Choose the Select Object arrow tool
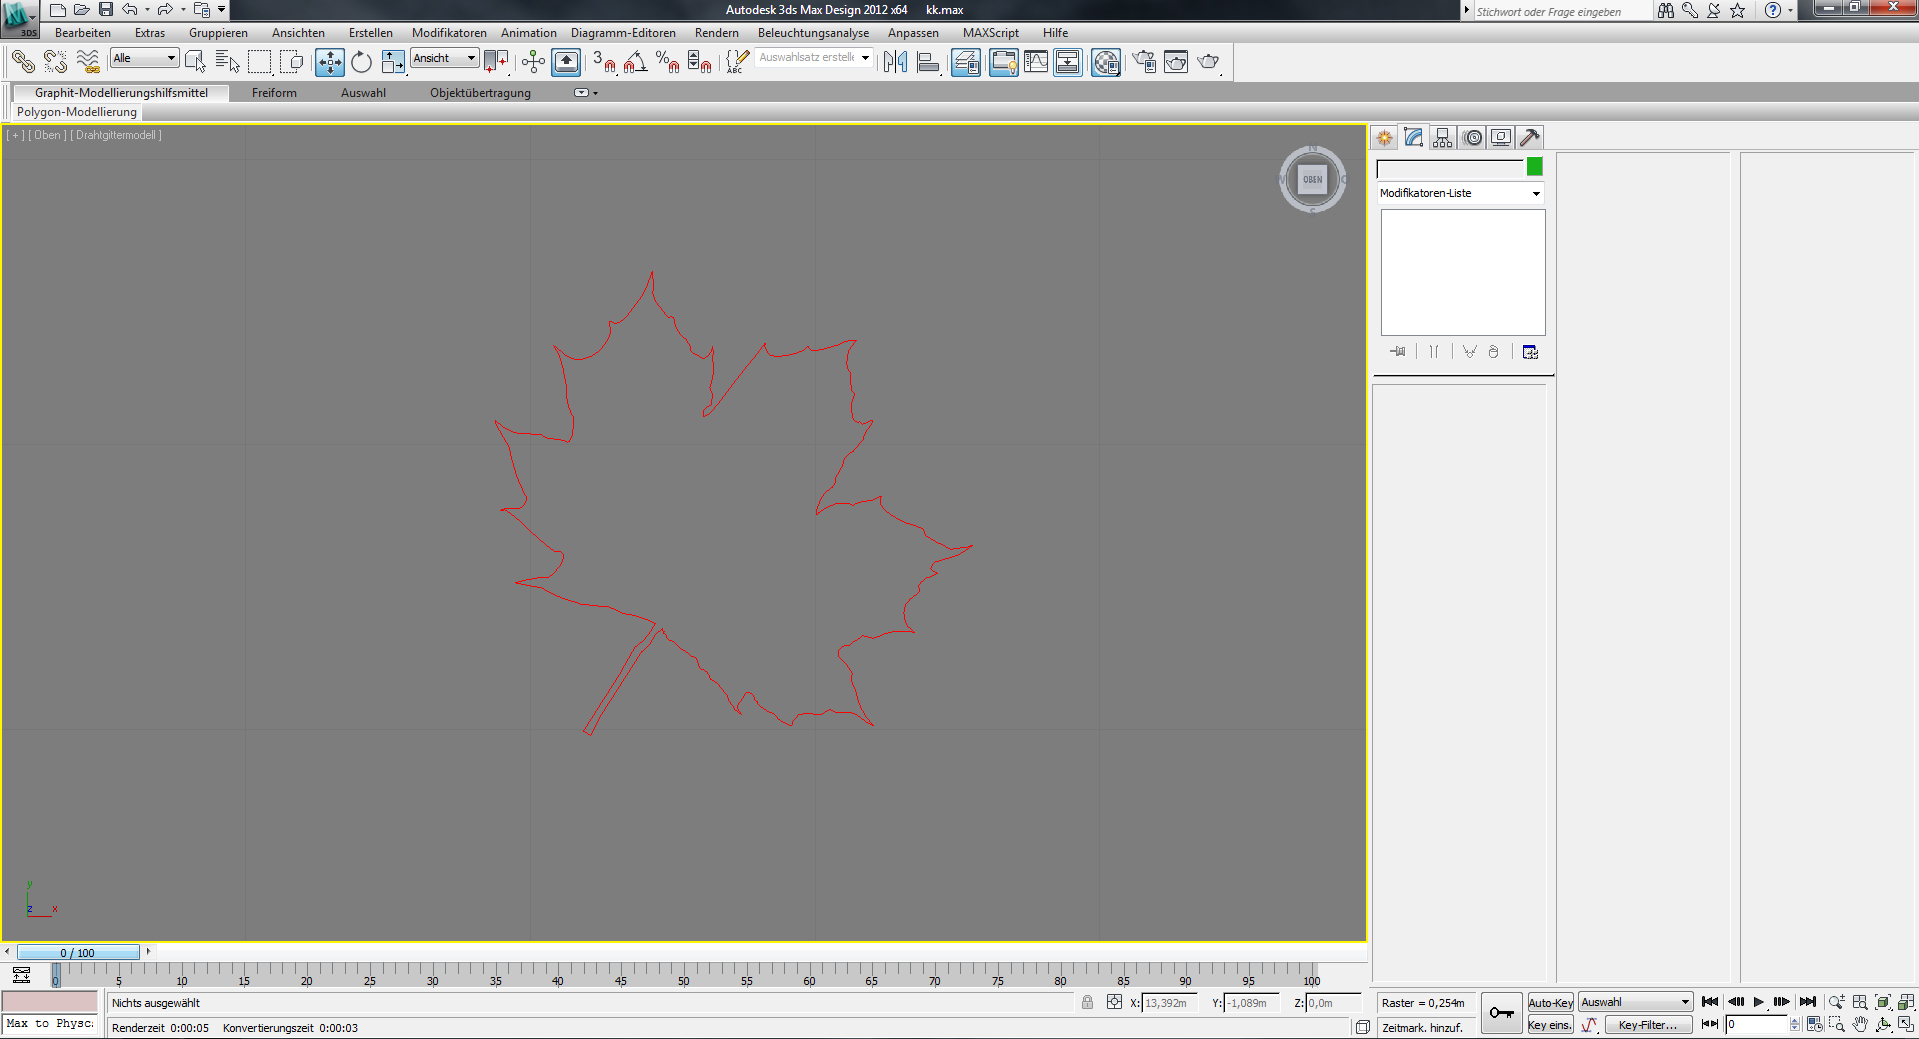 [x=195, y=62]
